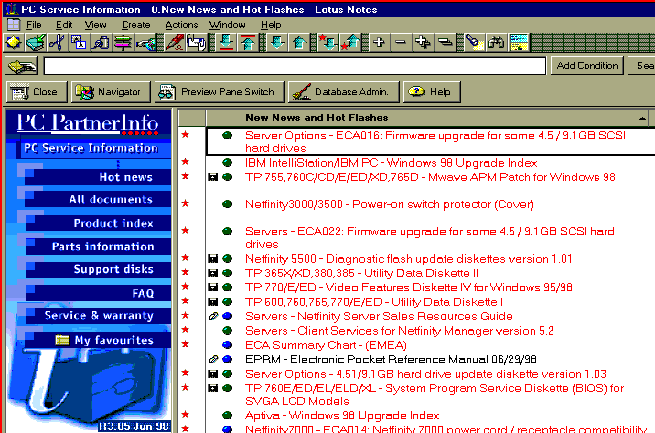The width and height of the screenshot is (655, 433).
Task: Open IBM IntelliStation Windows 98 Upgrade Index document
Action: click(x=390, y=163)
